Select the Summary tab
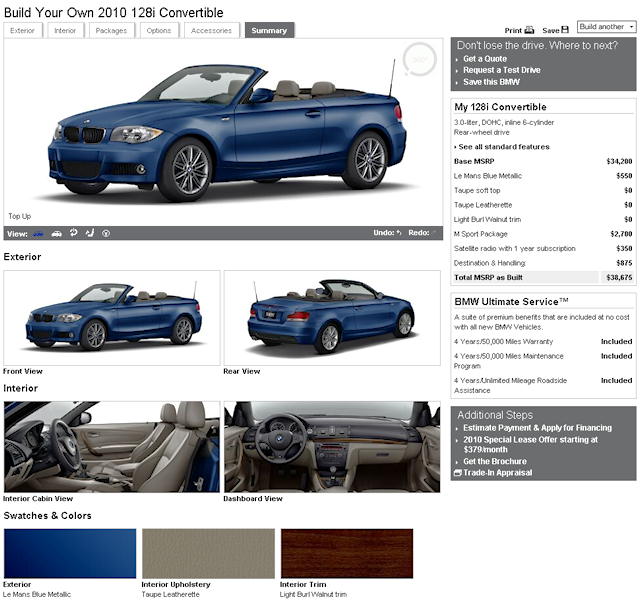 (269, 30)
